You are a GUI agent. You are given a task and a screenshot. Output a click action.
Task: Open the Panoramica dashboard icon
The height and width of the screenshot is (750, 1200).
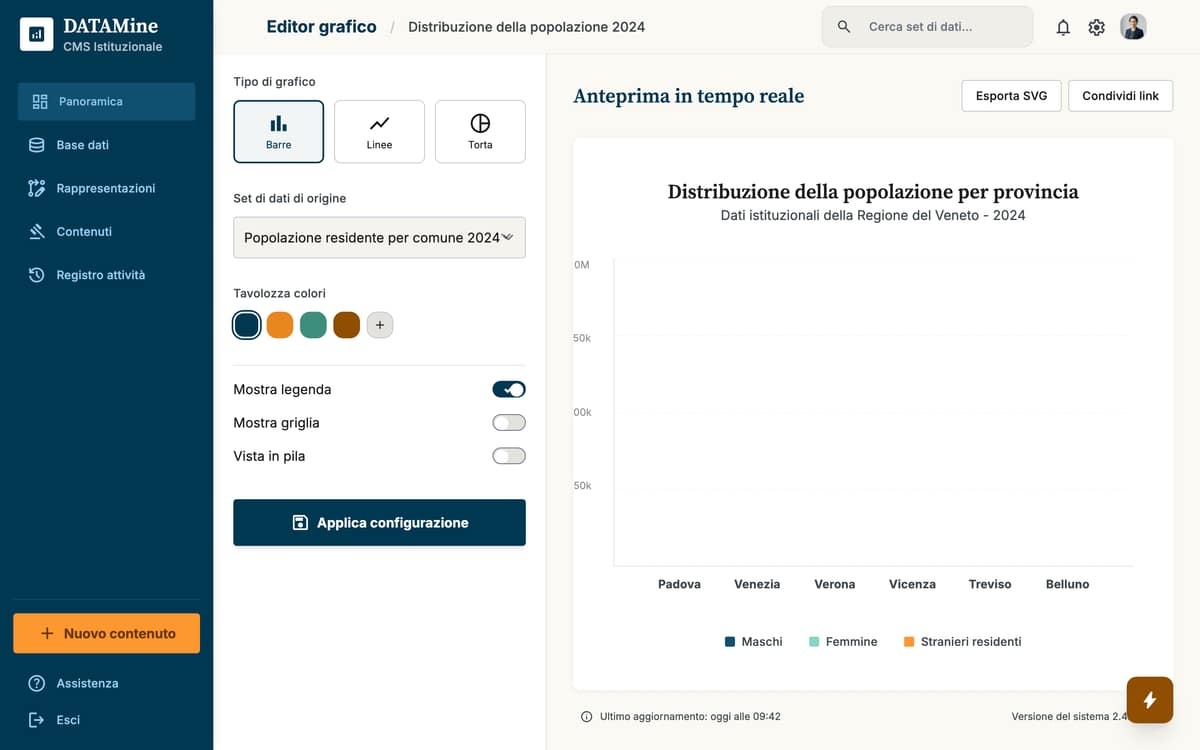(x=40, y=102)
